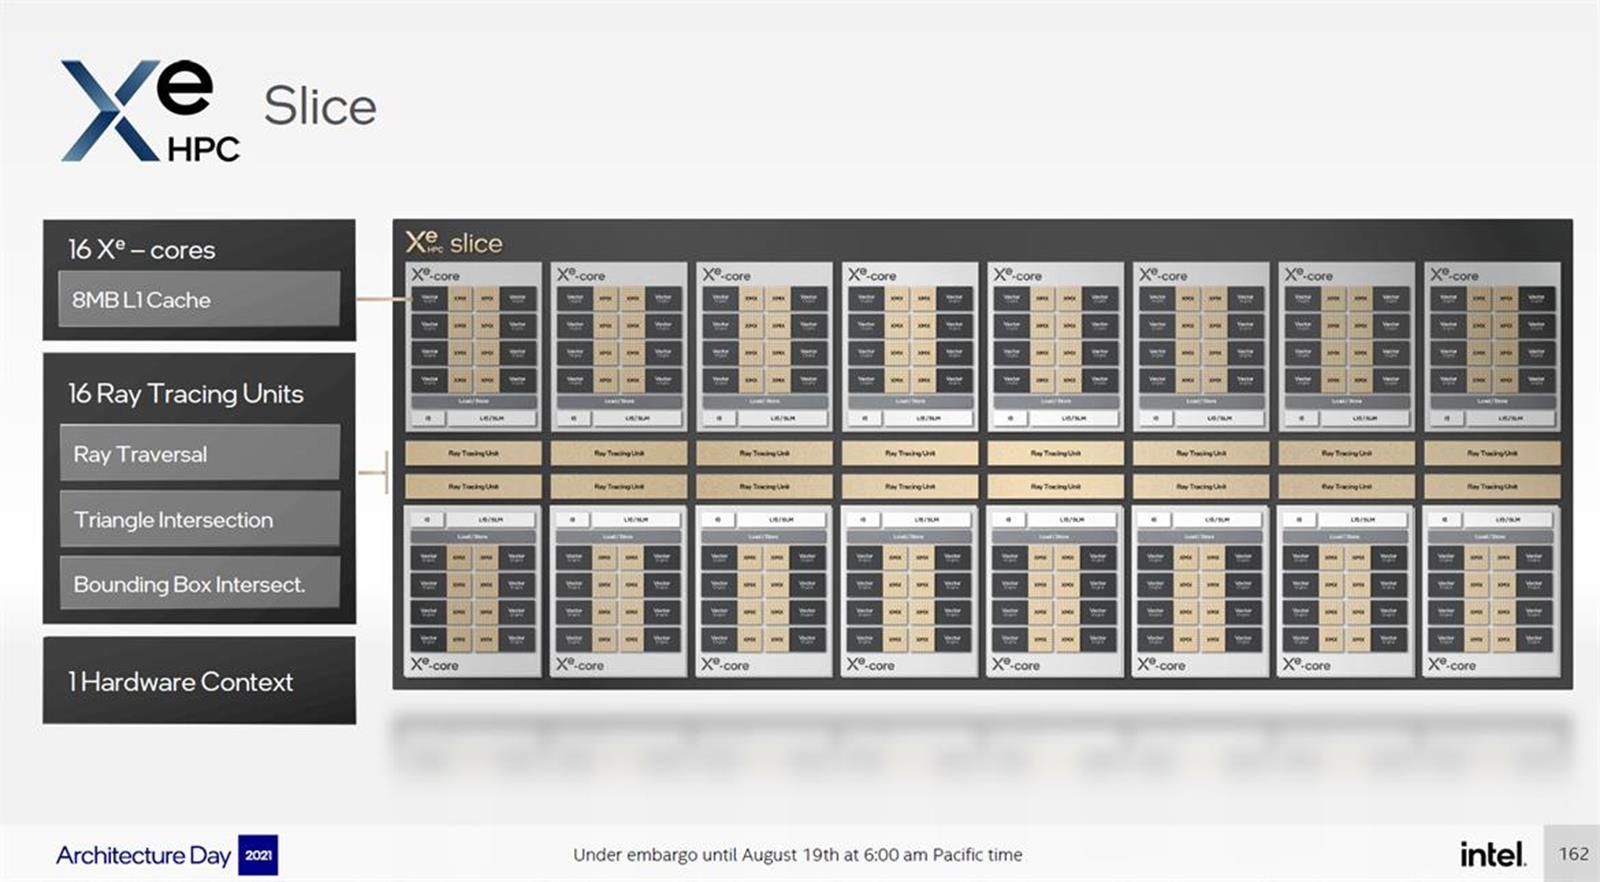This screenshot has height=882, width=1600.
Task: Click the Architecture Day footer text
Action: (x=143, y=855)
